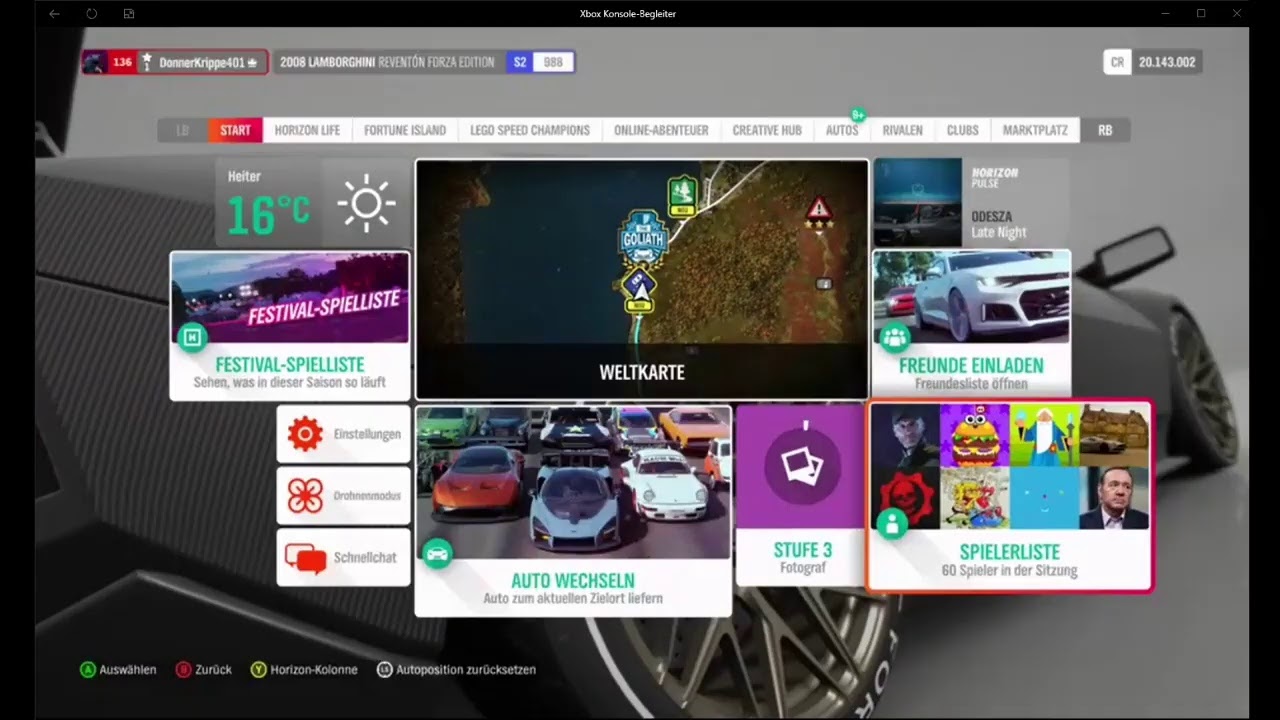Viewport: 1280px width, 720px height.
Task: Click the red gear skull avatar
Action: [905, 498]
